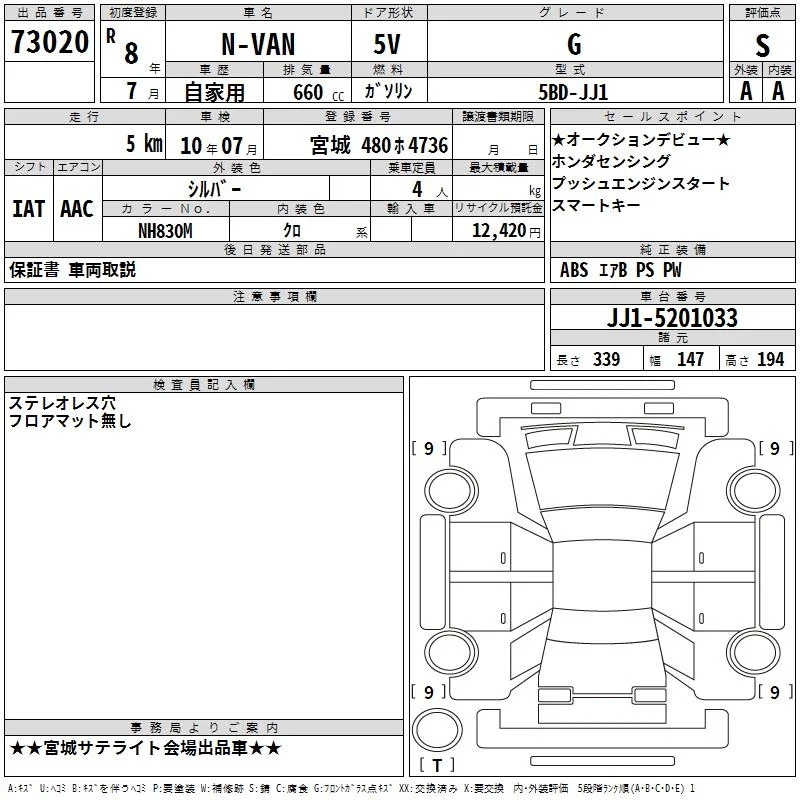Click the スマートキー sales point
Viewport: 800px width, 800px height.
tap(596, 205)
